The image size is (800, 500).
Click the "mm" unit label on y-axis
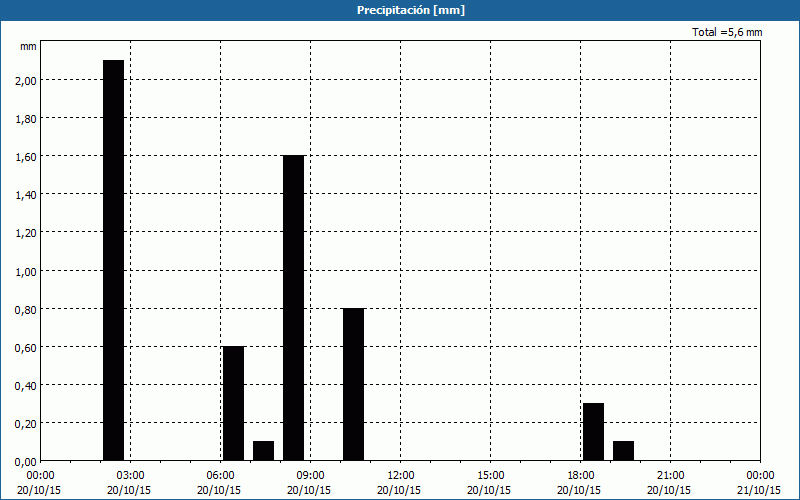pos(28,46)
